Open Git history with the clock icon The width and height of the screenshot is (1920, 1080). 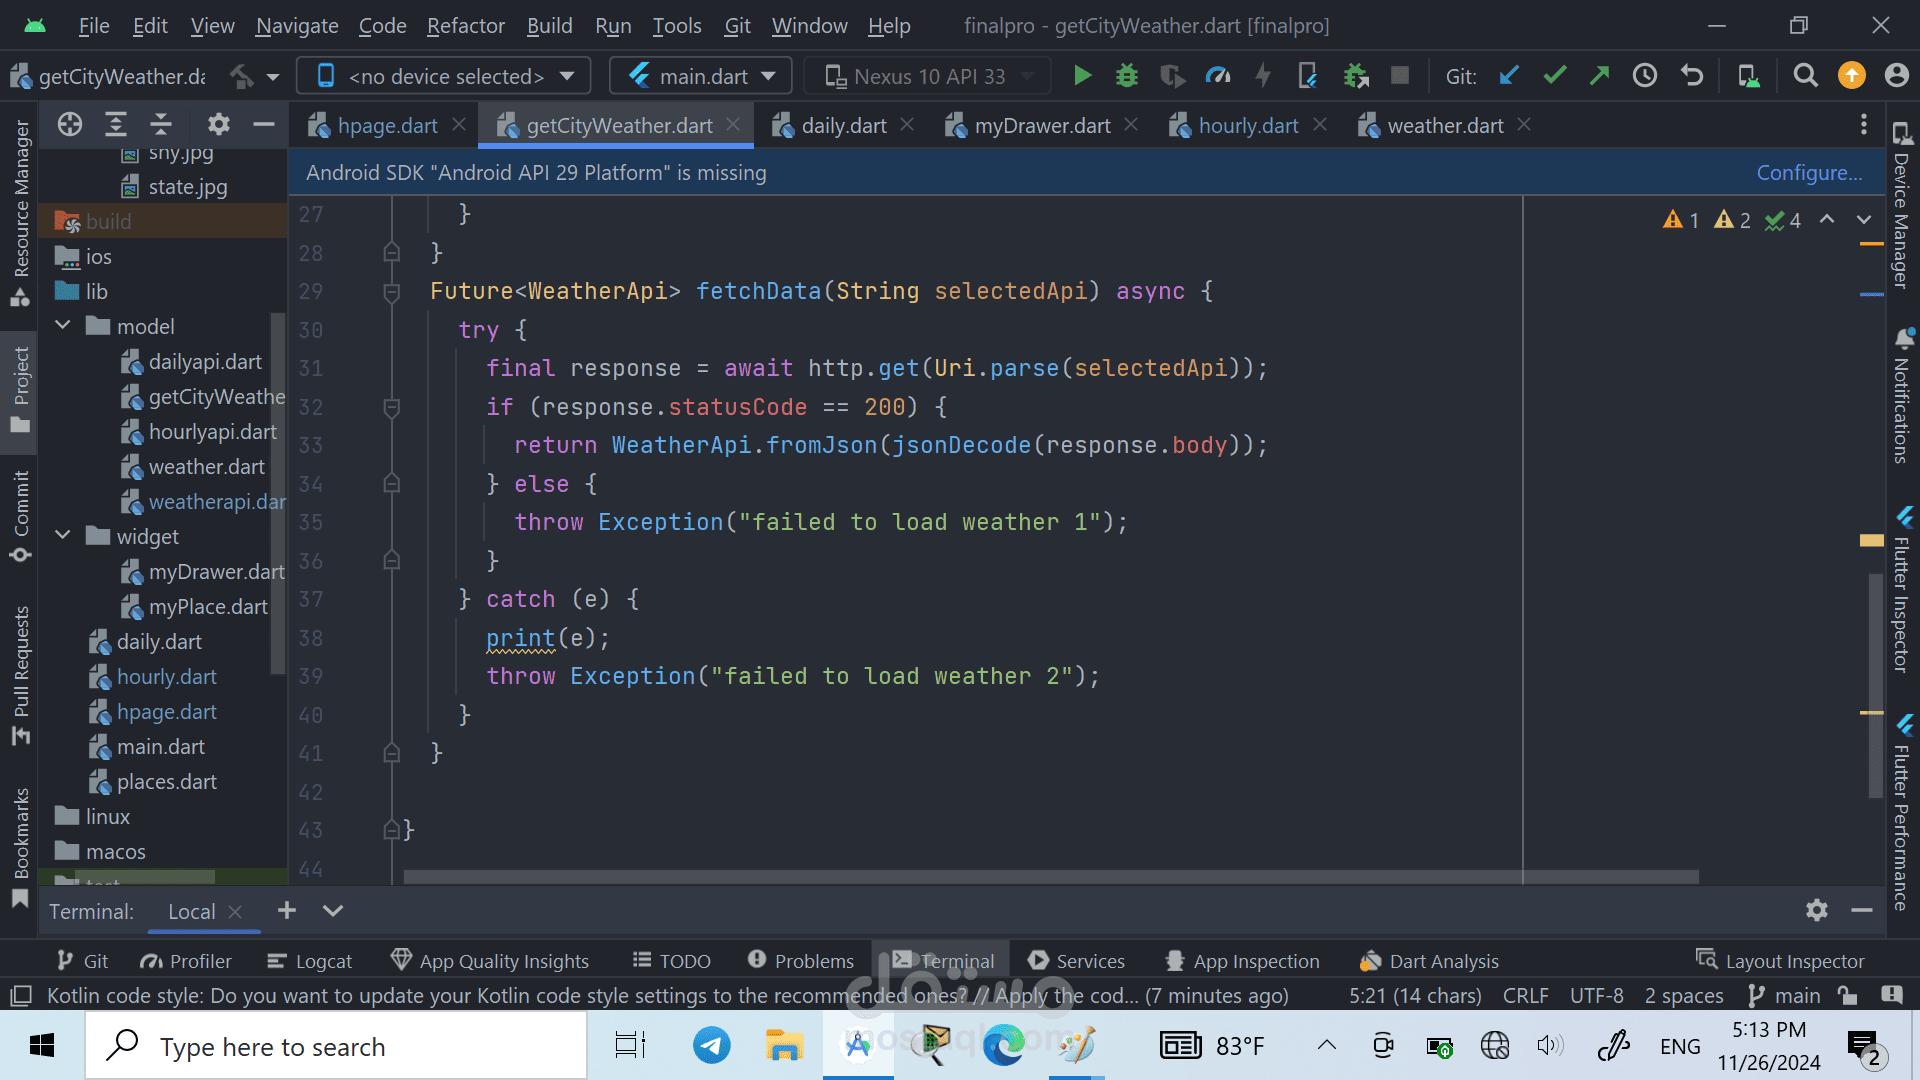click(x=1645, y=76)
